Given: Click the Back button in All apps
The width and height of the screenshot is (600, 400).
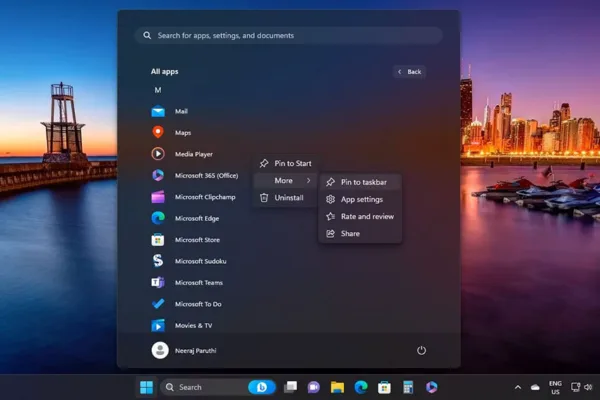Looking at the screenshot, I should (x=409, y=72).
